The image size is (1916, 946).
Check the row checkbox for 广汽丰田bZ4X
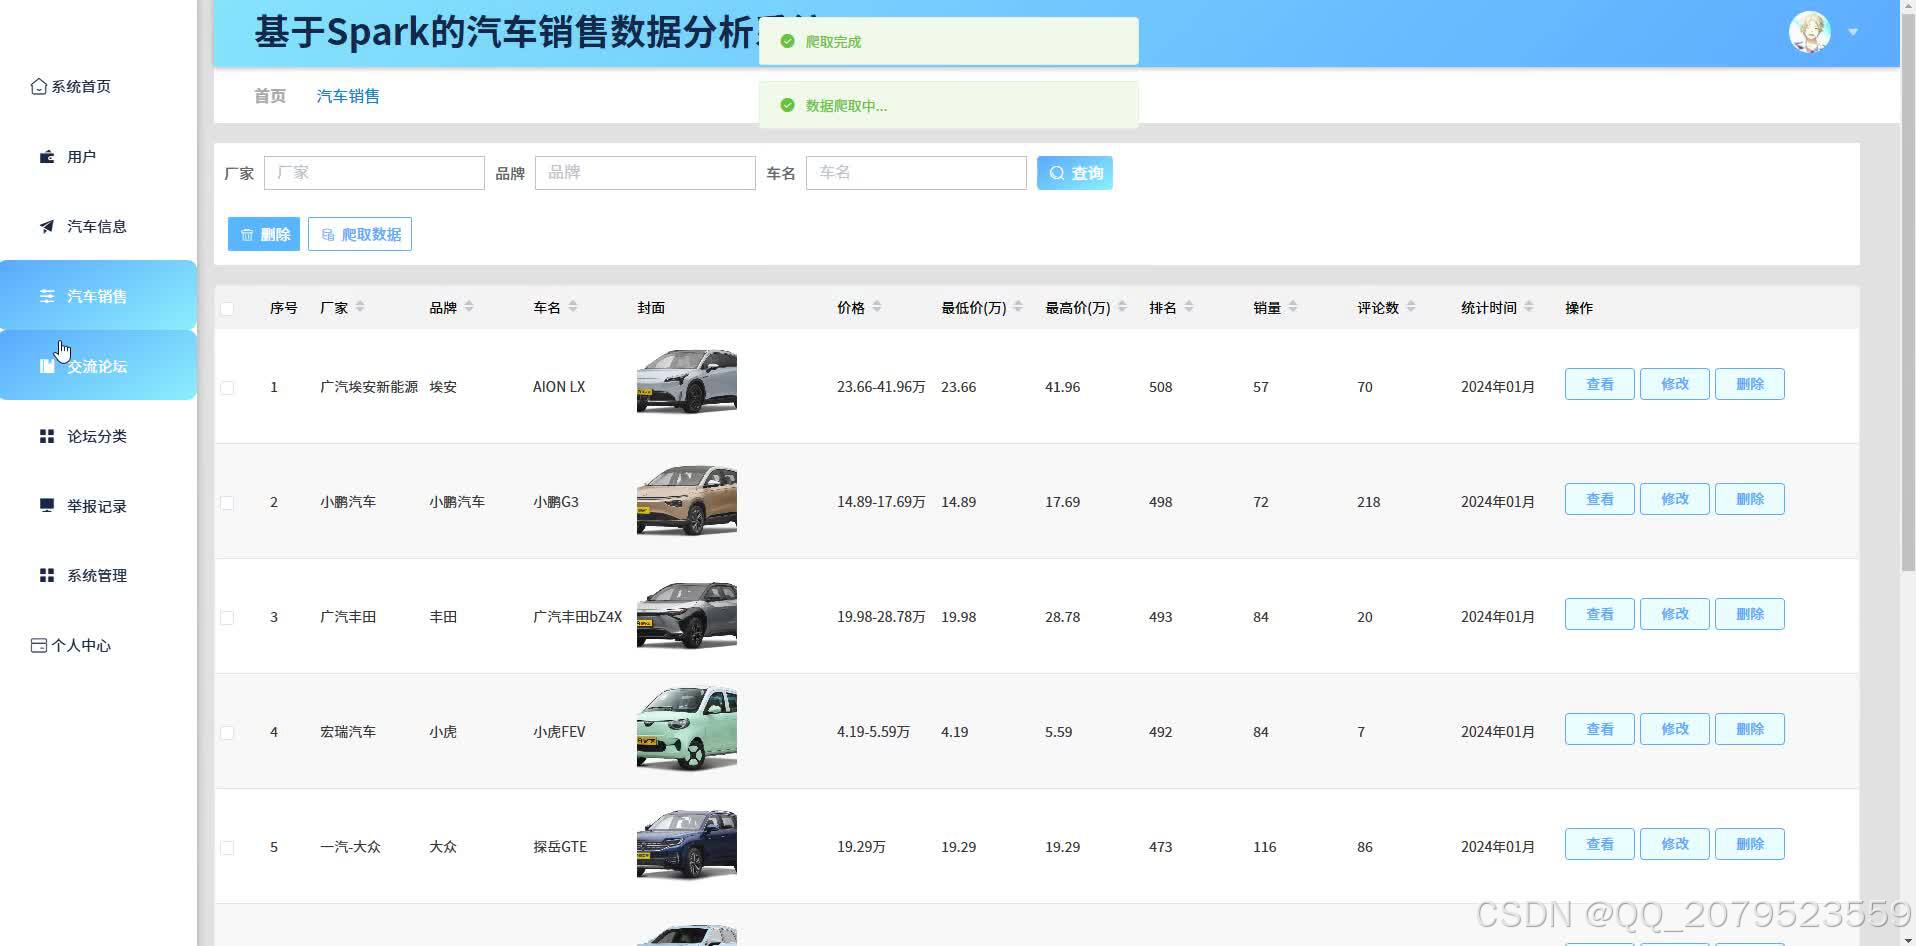[227, 618]
